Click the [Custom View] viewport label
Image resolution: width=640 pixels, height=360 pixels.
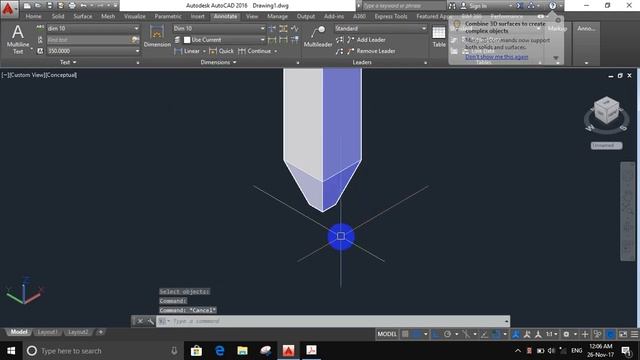[x=27, y=75]
